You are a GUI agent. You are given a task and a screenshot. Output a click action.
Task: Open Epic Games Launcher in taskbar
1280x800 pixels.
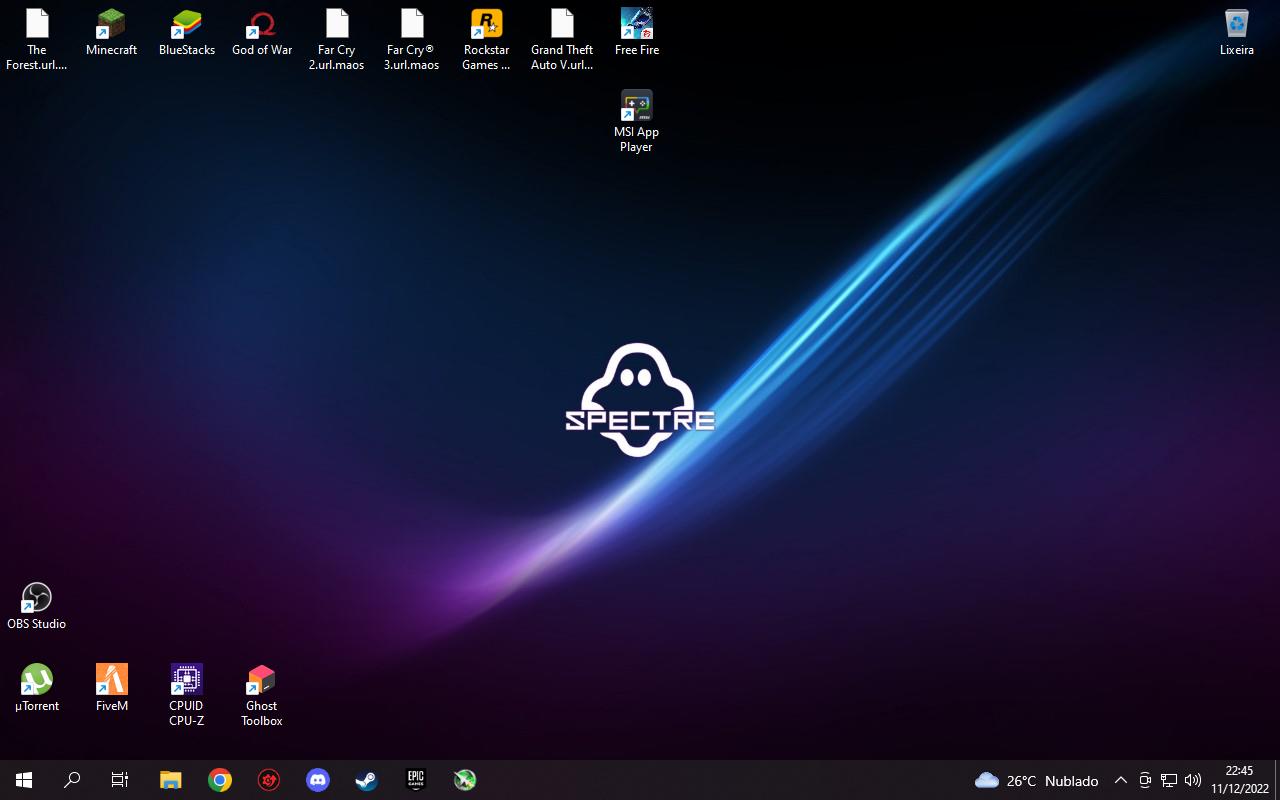click(416, 780)
